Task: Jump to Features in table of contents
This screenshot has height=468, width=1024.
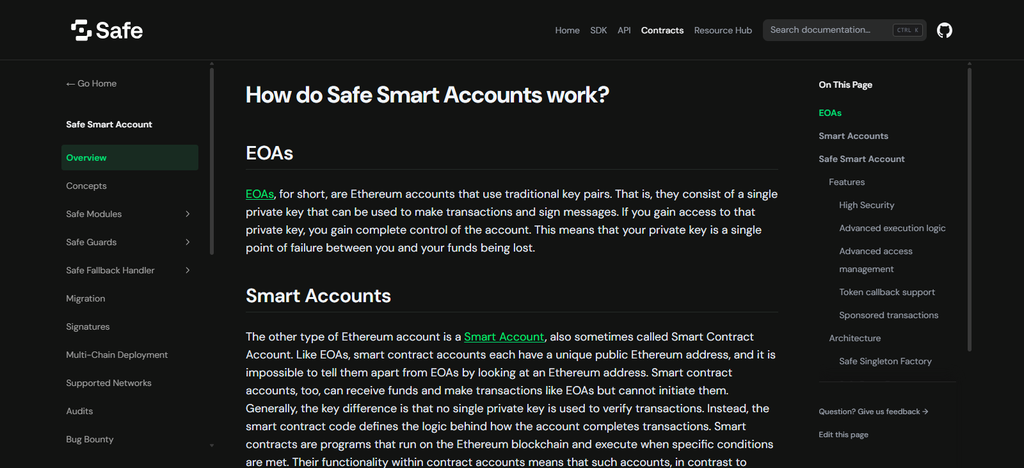Action: point(847,182)
